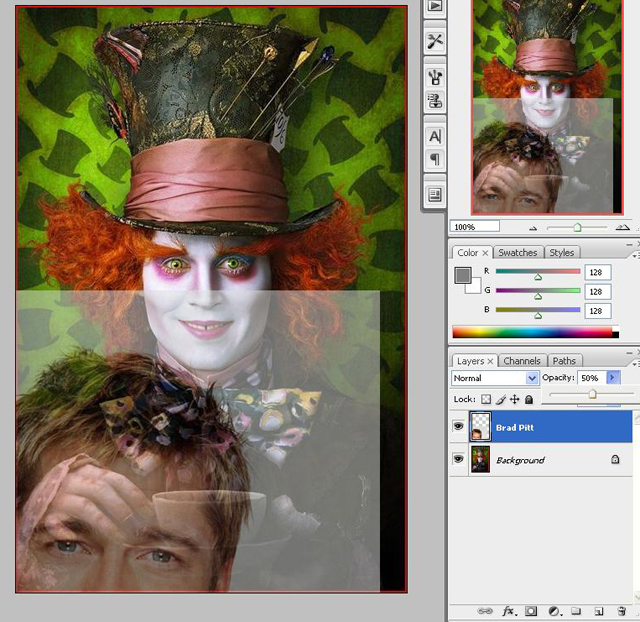The image size is (640, 622).
Task: Click the foreground color swatch
Action: 462,275
